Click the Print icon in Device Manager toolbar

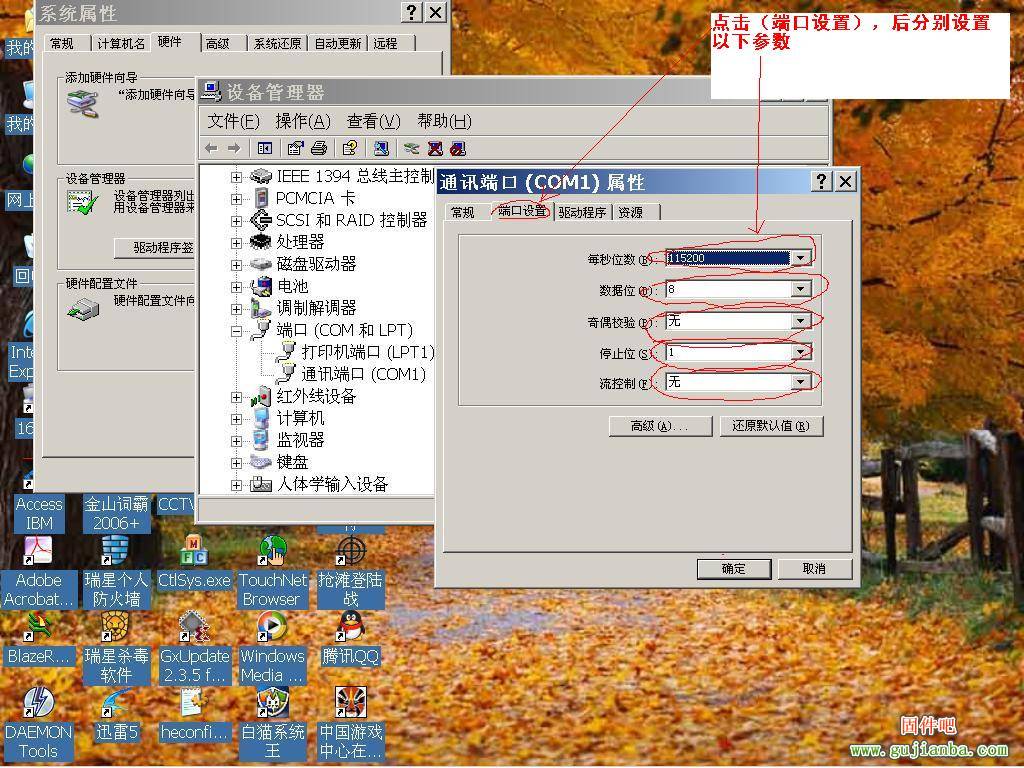(x=319, y=148)
